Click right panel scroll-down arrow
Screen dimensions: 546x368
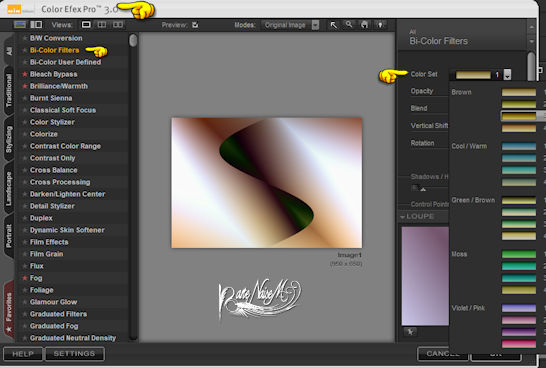click(531, 41)
